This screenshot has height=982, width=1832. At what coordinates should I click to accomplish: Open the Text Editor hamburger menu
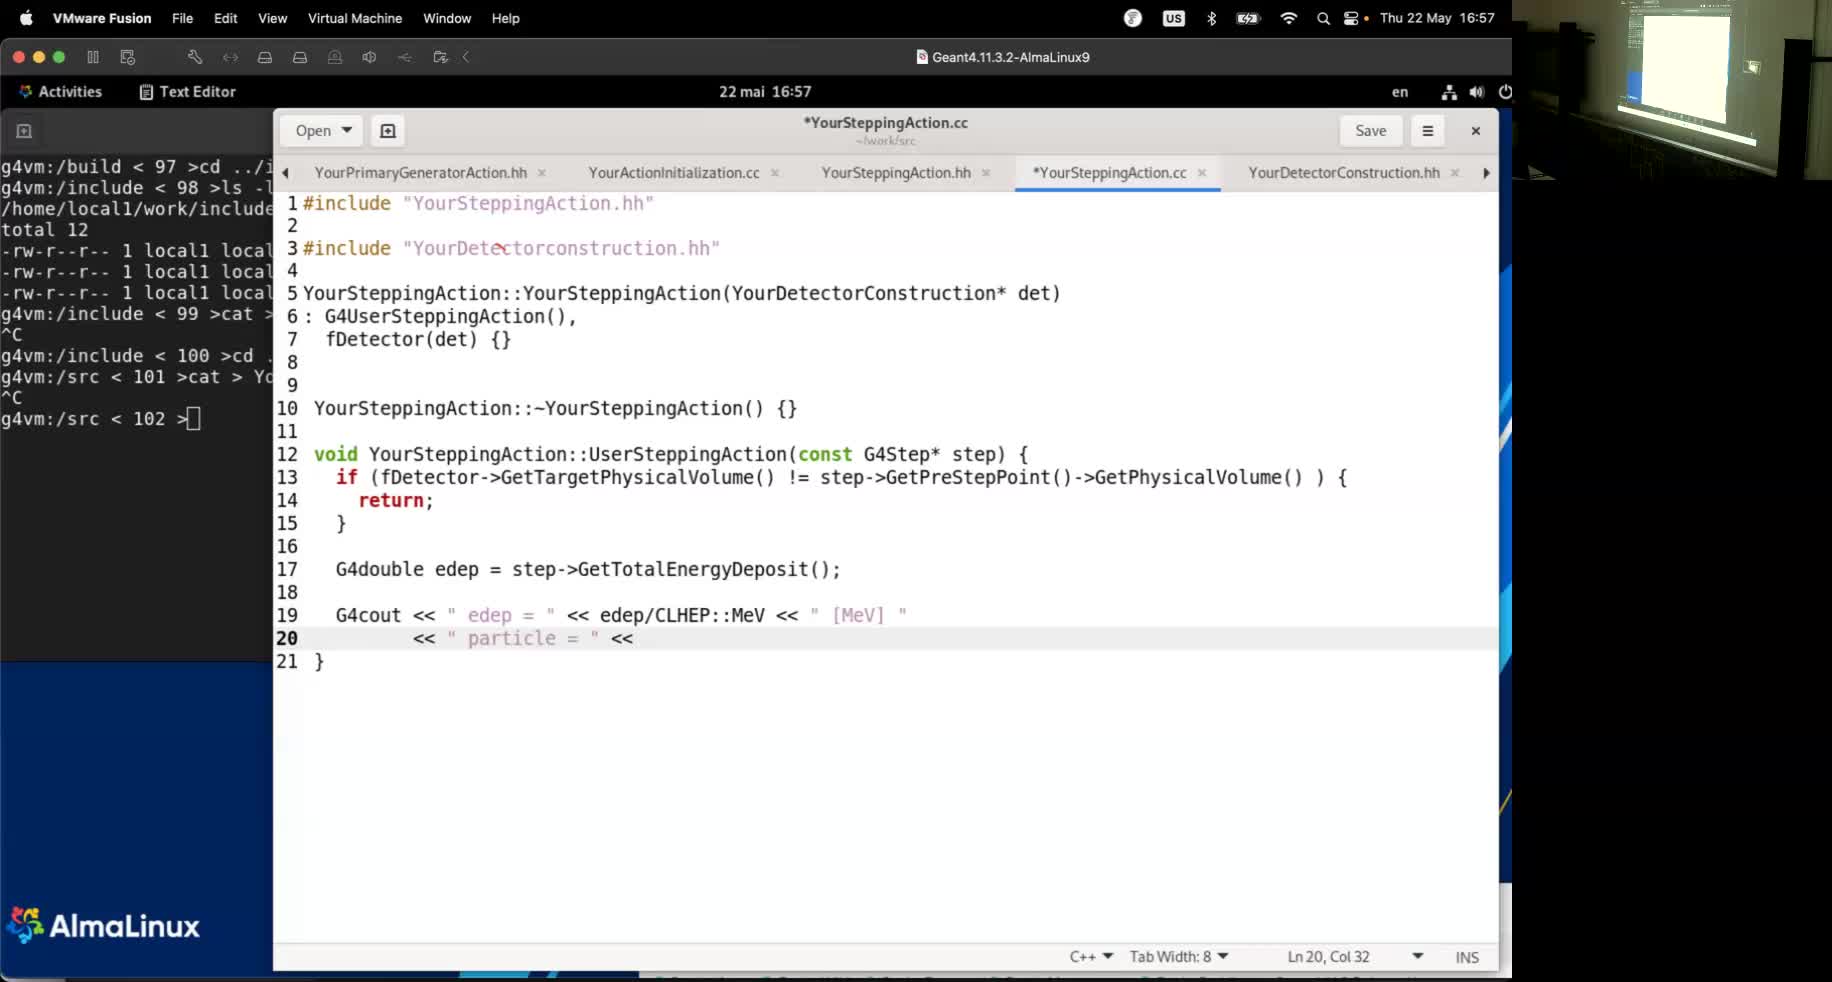pos(1427,130)
